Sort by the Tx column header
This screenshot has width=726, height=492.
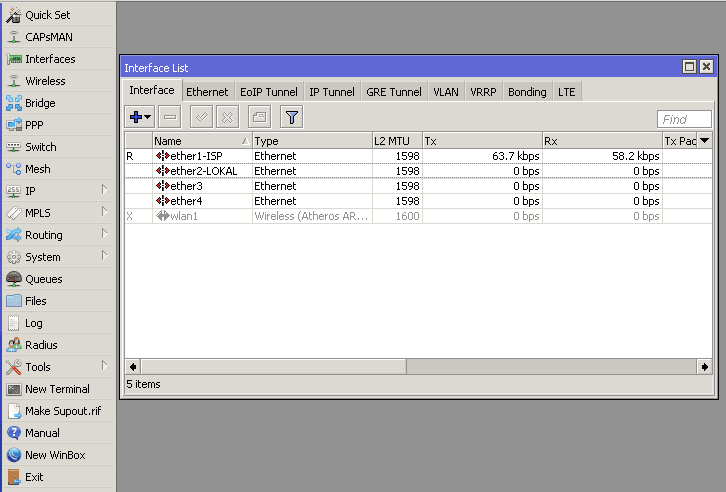pyautogui.click(x=482, y=141)
